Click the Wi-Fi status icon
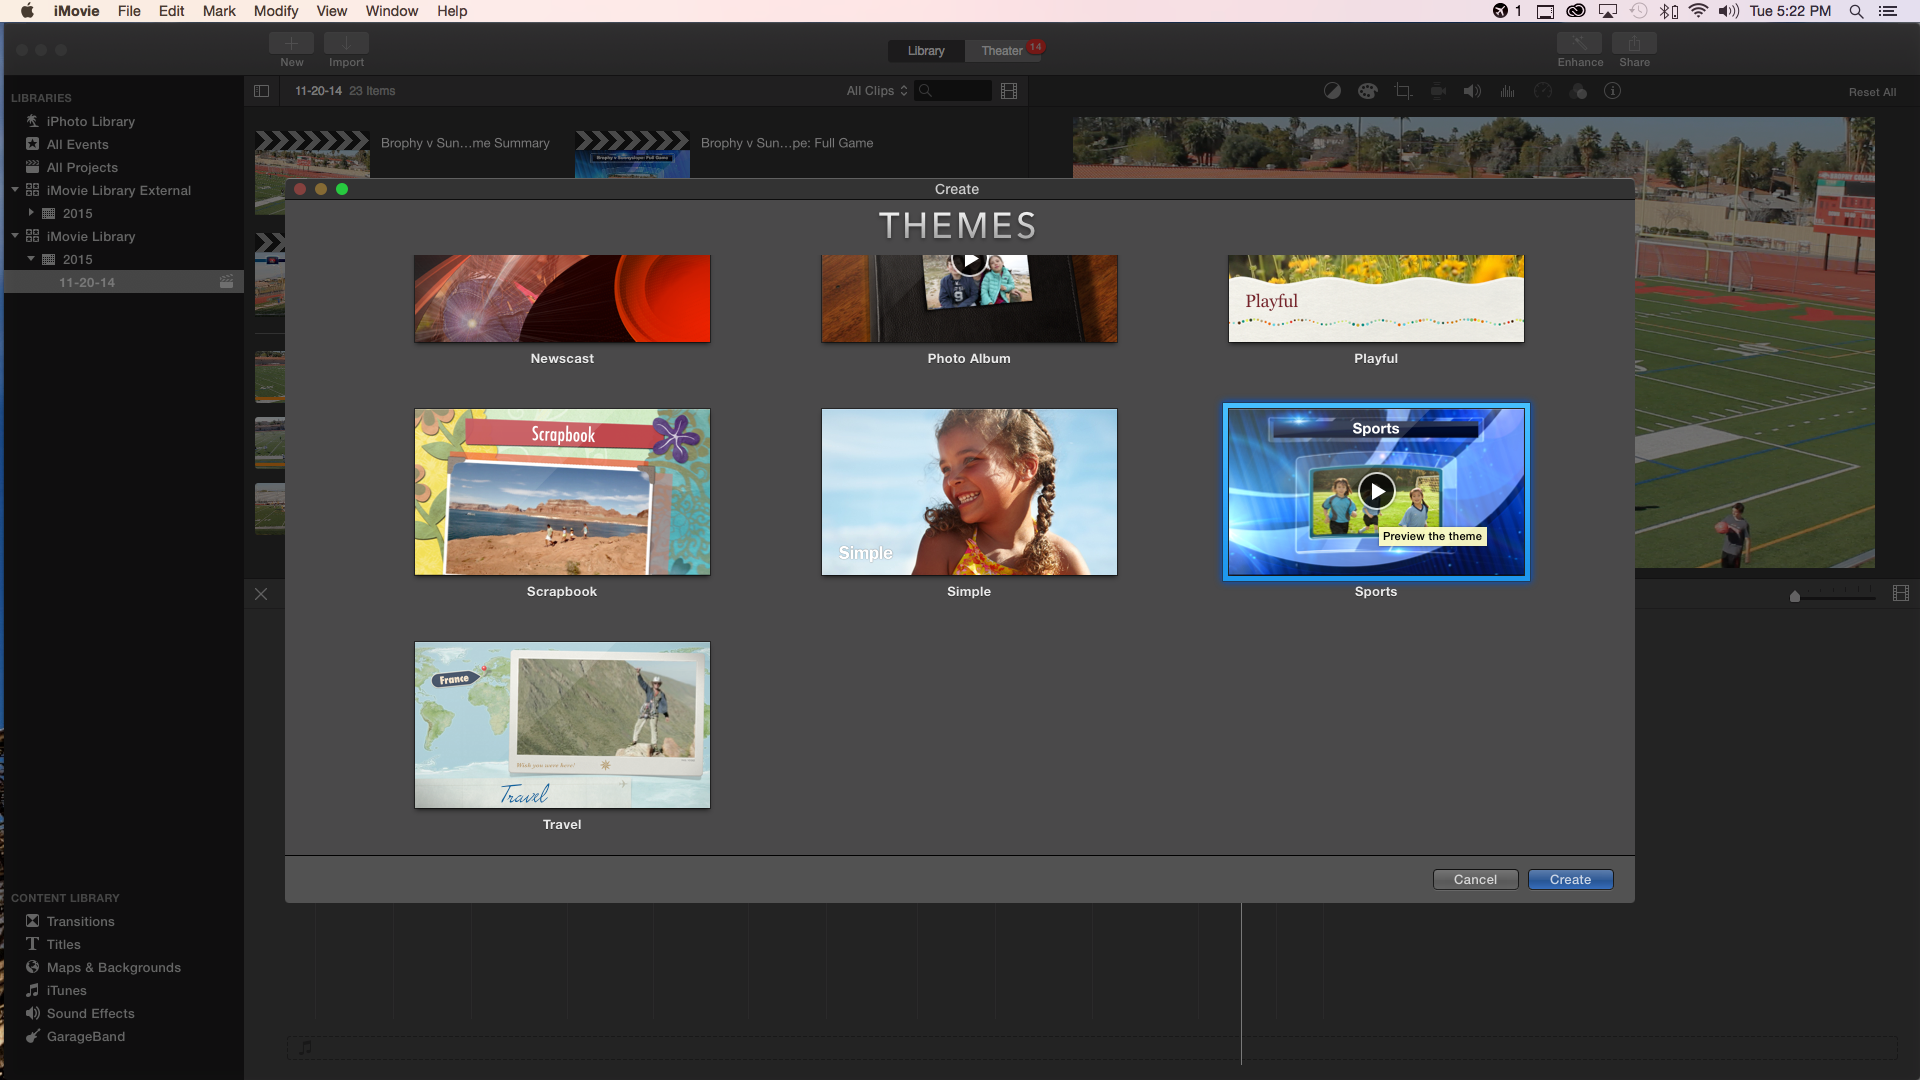 (x=1698, y=11)
